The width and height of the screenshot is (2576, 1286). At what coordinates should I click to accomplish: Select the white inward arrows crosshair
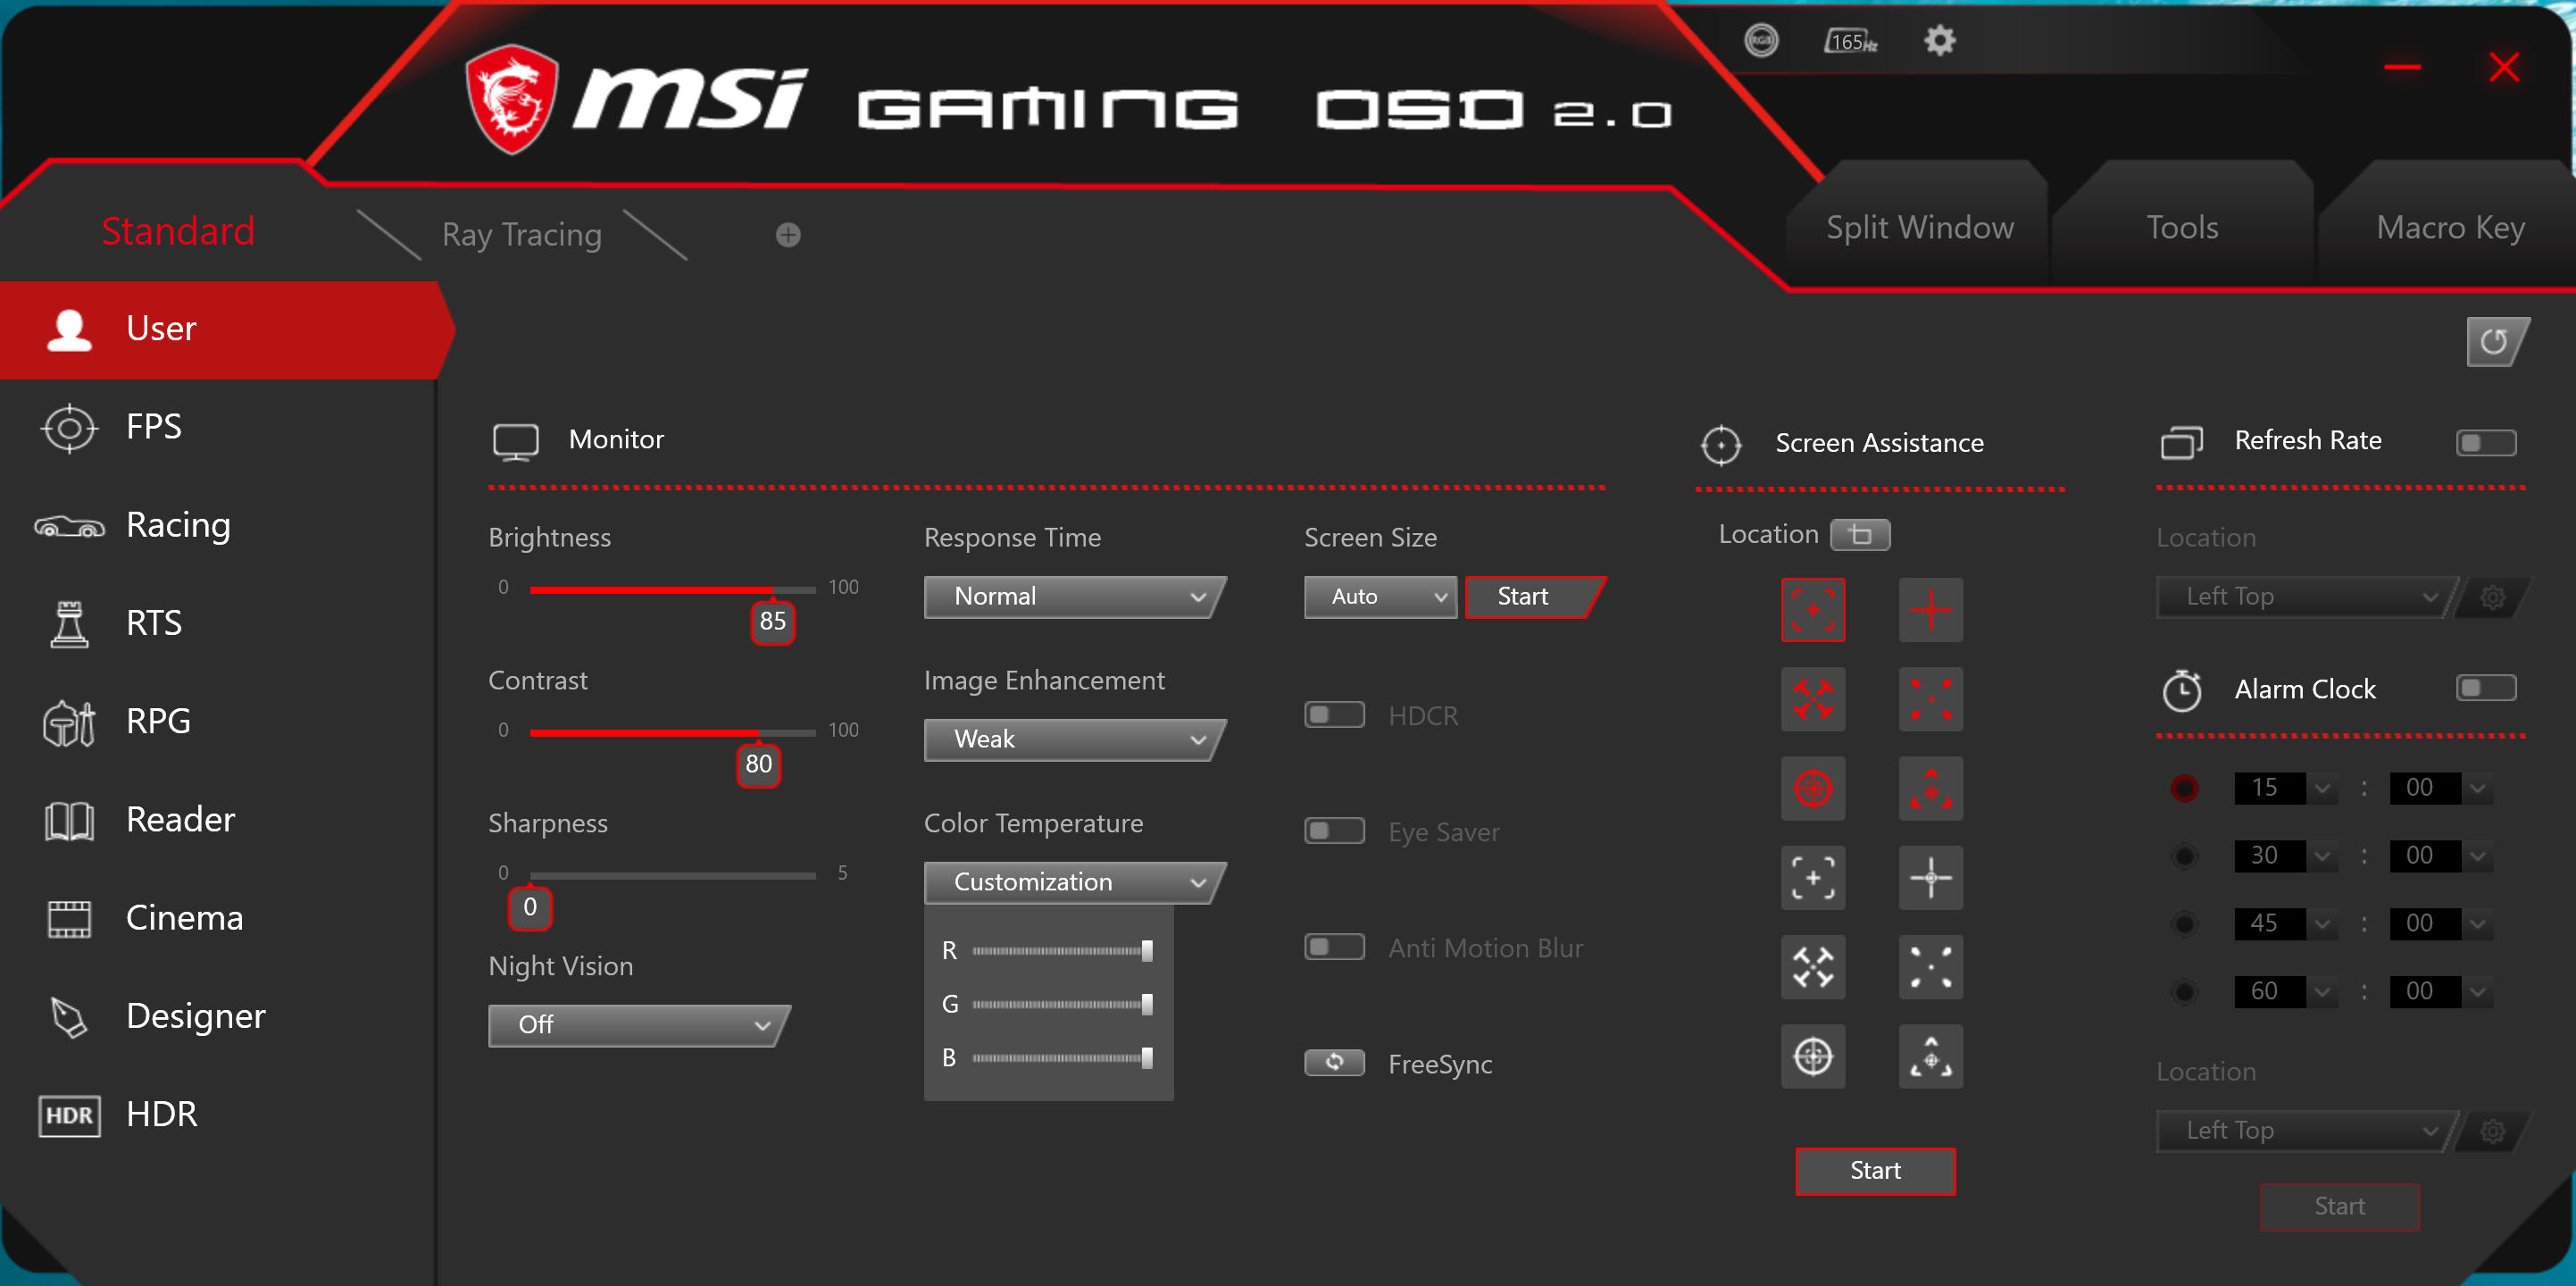point(1813,967)
